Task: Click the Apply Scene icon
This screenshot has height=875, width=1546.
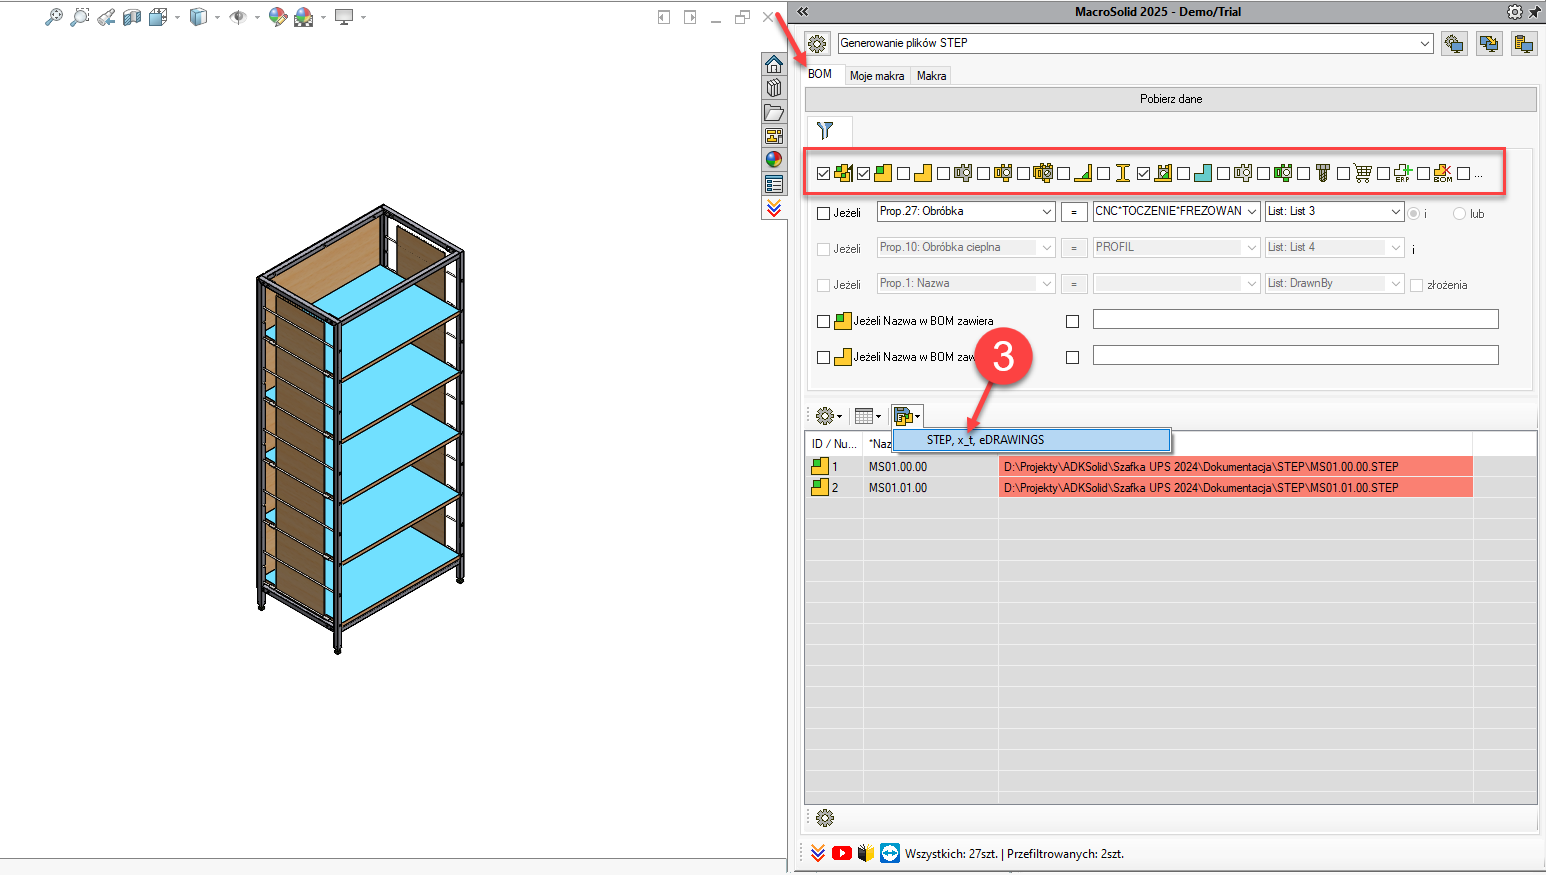Action: click(304, 17)
